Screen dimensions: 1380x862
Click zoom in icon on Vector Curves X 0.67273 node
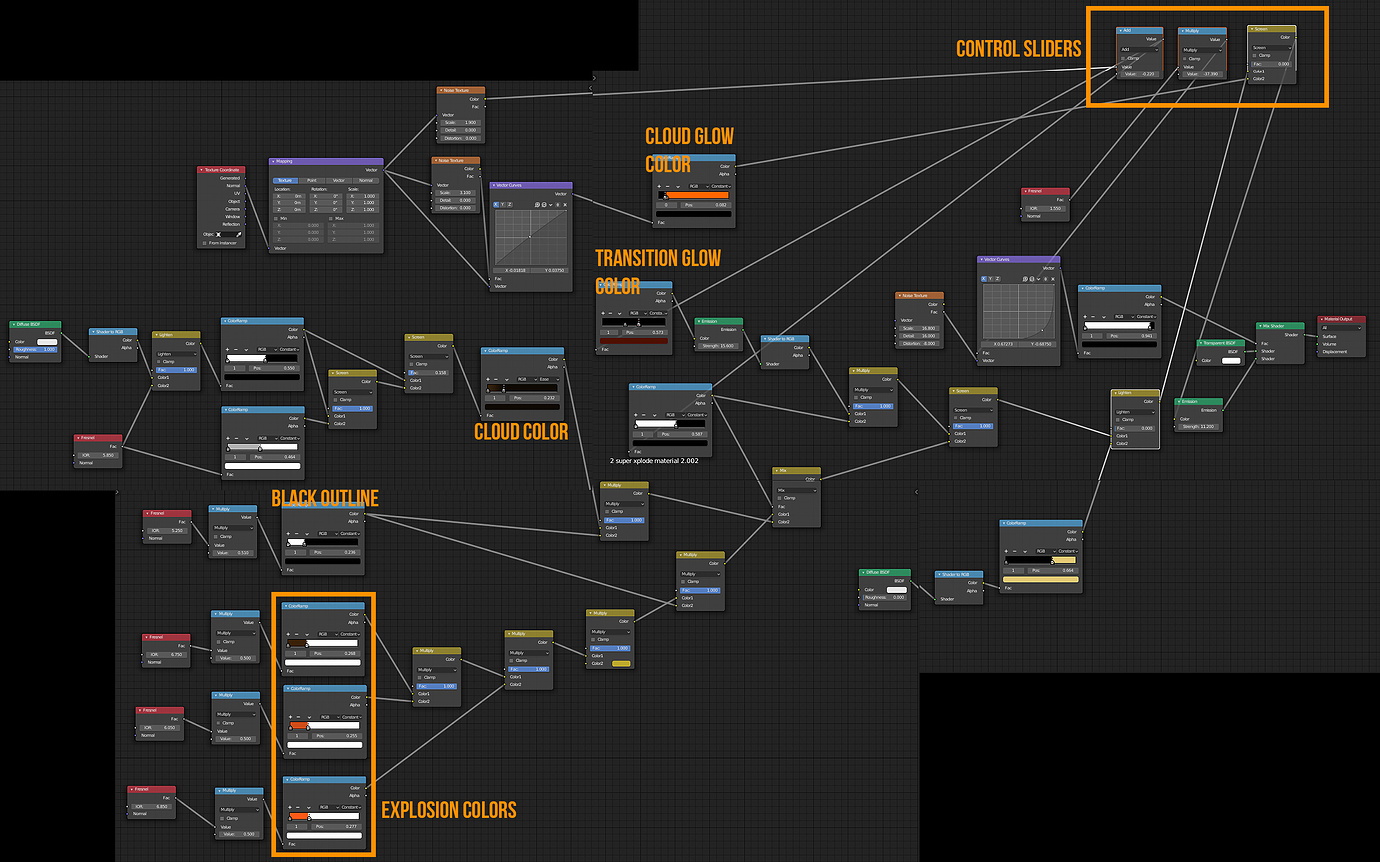[1025, 279]
